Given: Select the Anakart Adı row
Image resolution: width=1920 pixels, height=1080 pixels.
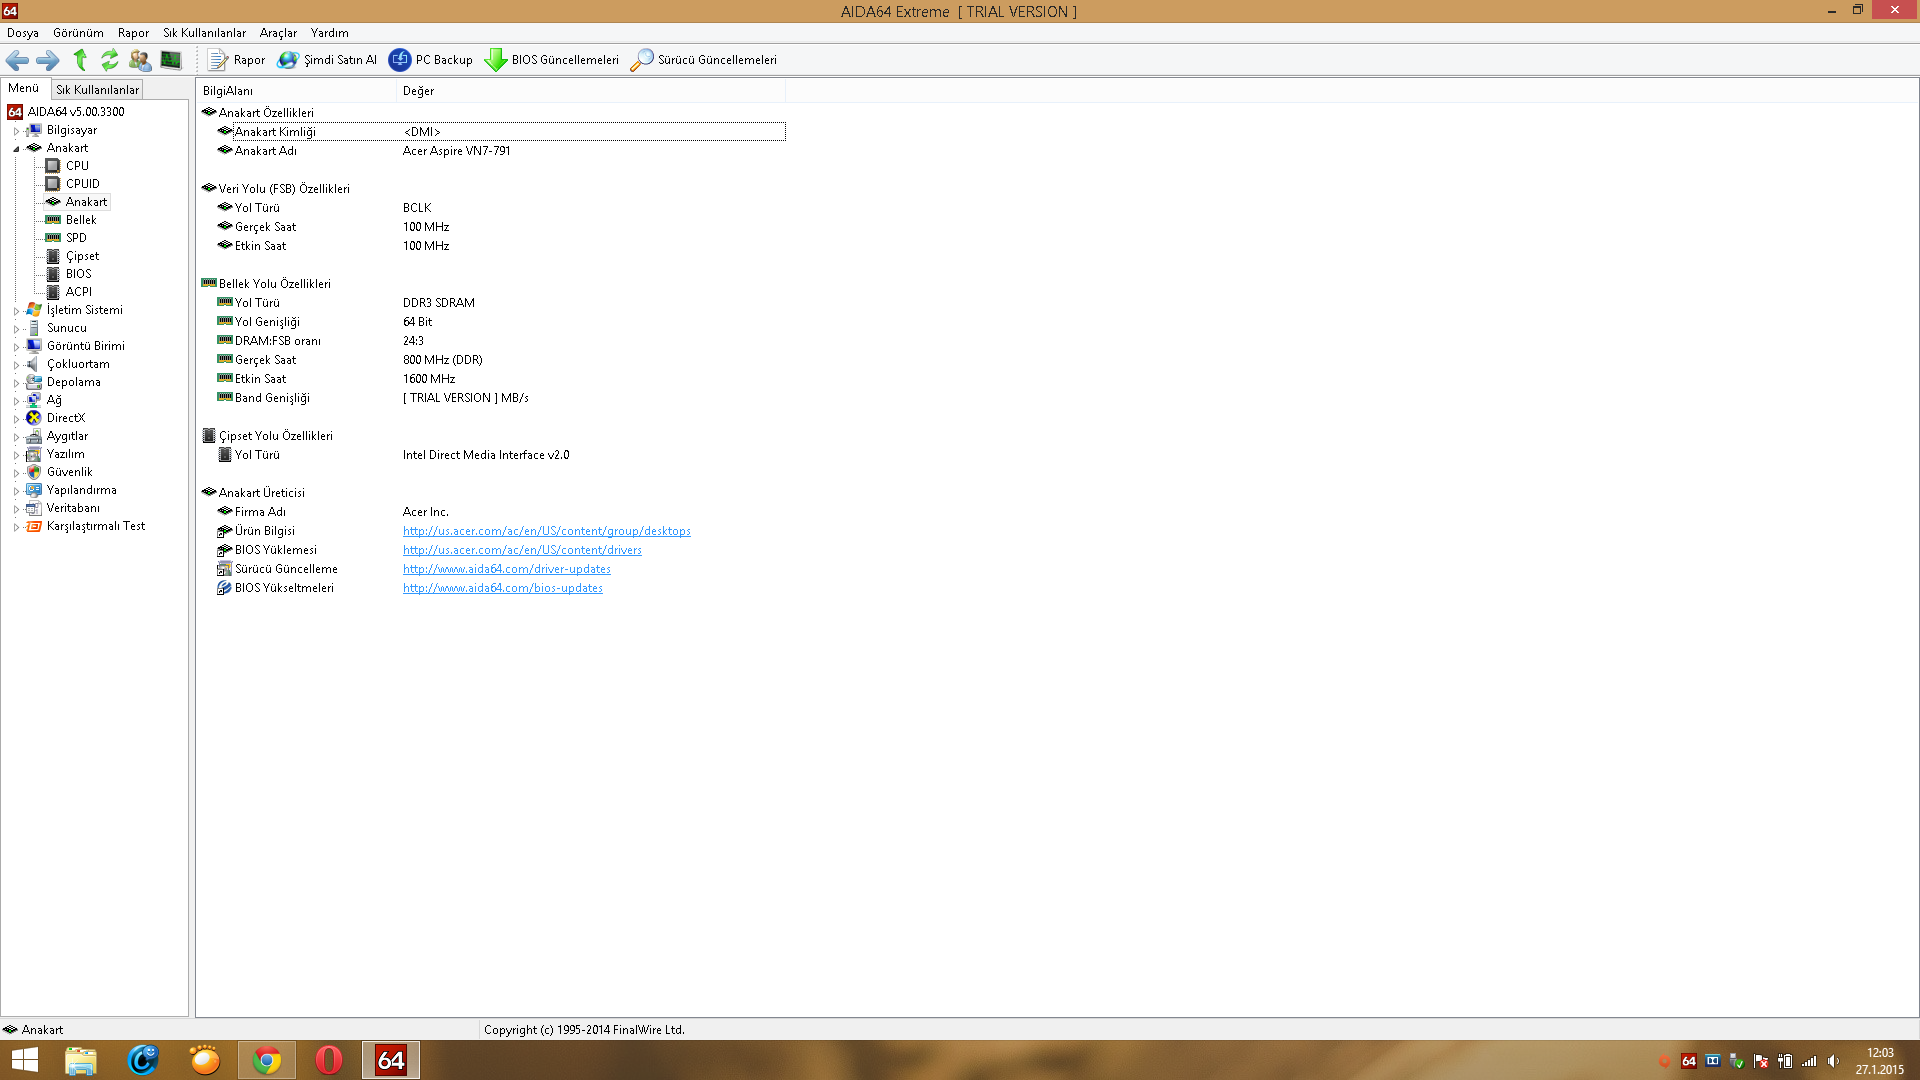Looking at the screenshot, I should (492, 151).
